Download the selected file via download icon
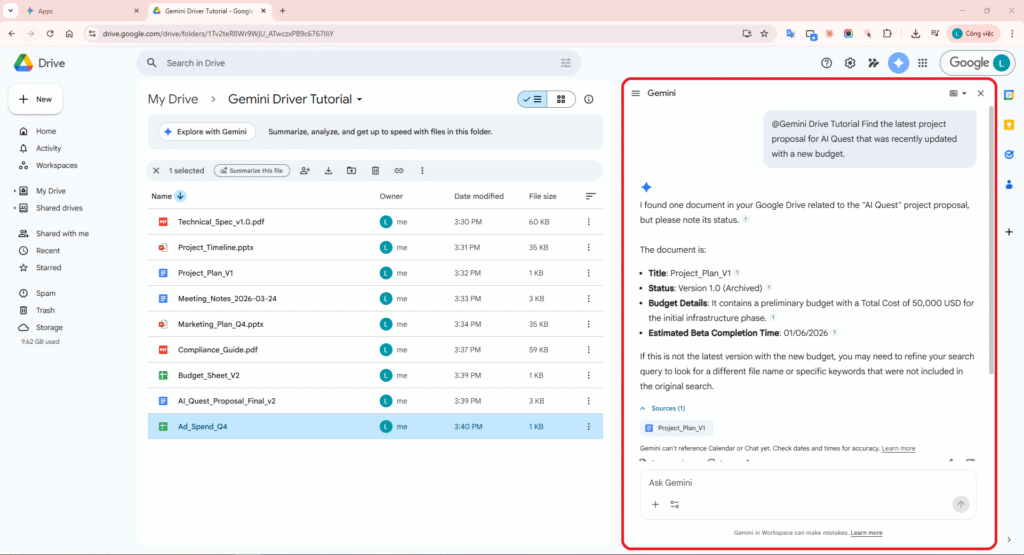1024x555 pixels. point(328,171)
